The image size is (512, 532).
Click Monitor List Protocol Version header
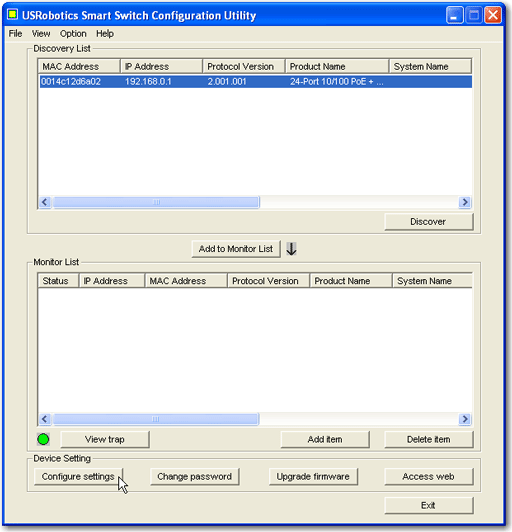(x=269, y=281)
